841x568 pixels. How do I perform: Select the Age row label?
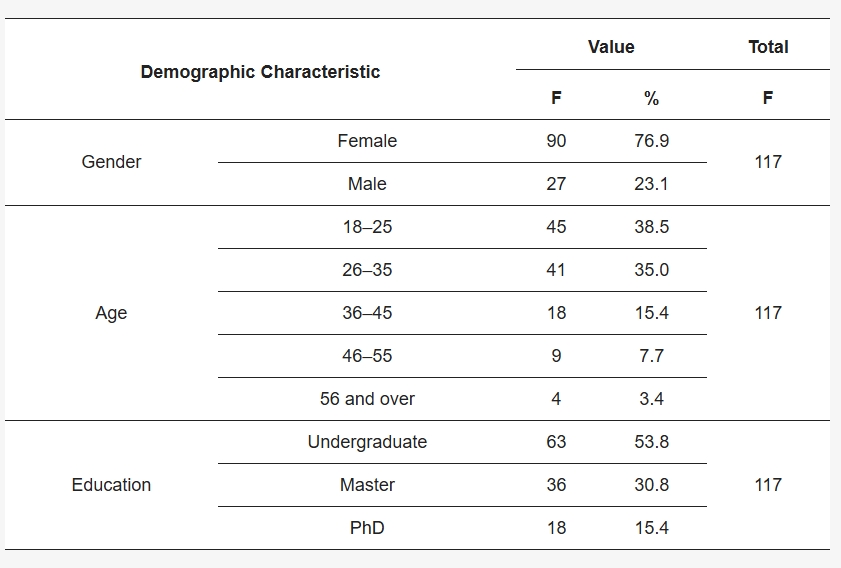(111, 313)
